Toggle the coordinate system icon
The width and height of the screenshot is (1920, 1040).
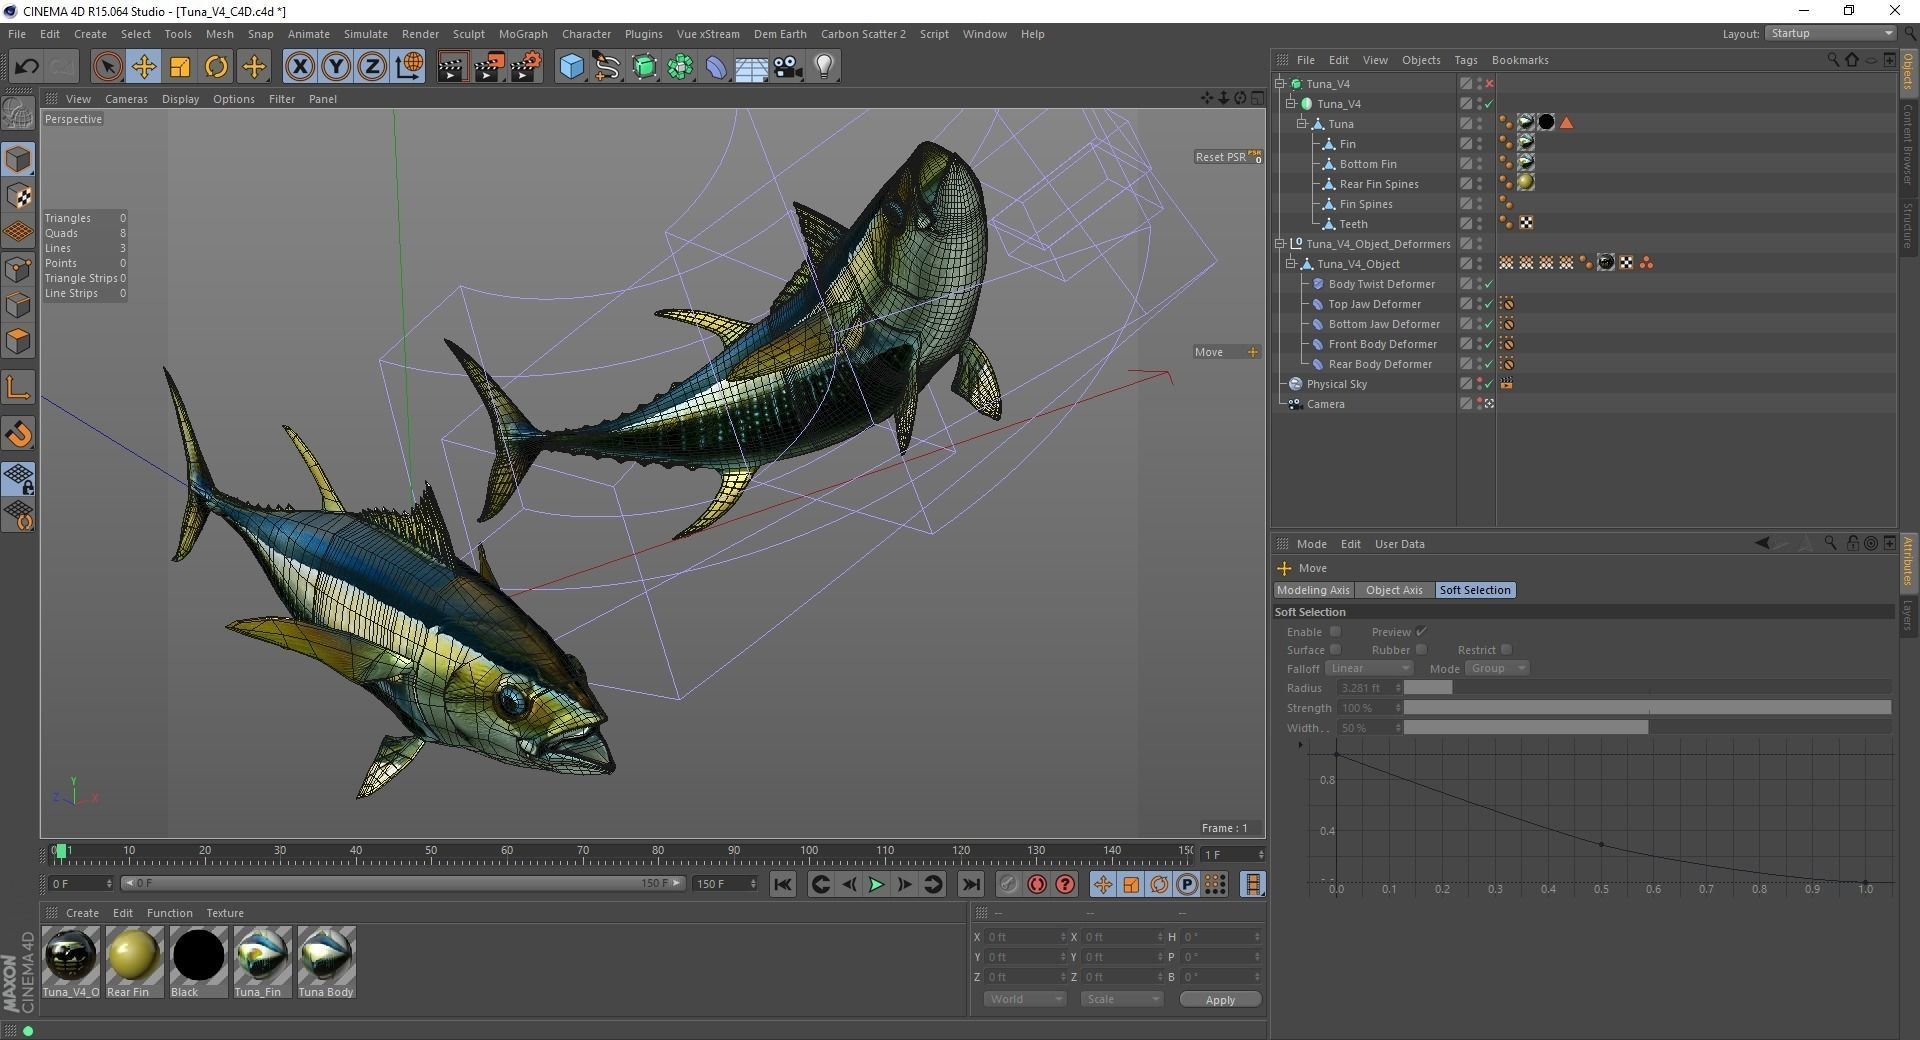click(409, 67)
